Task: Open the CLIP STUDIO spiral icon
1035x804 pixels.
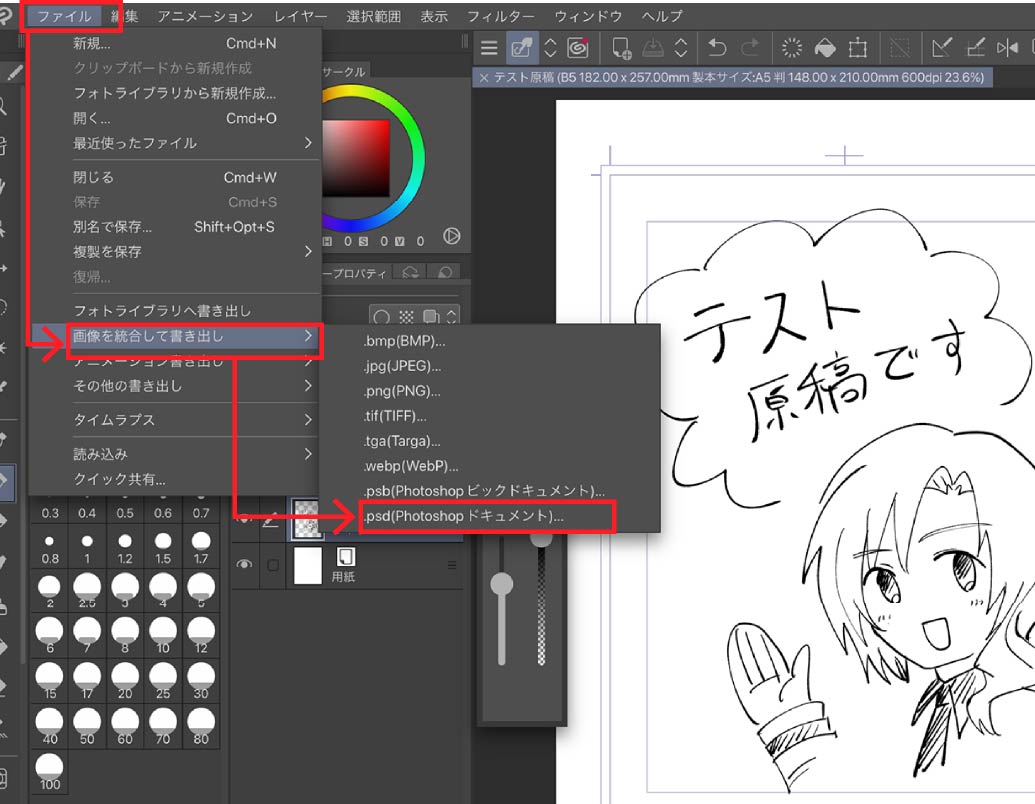Action: pos(578,47)
